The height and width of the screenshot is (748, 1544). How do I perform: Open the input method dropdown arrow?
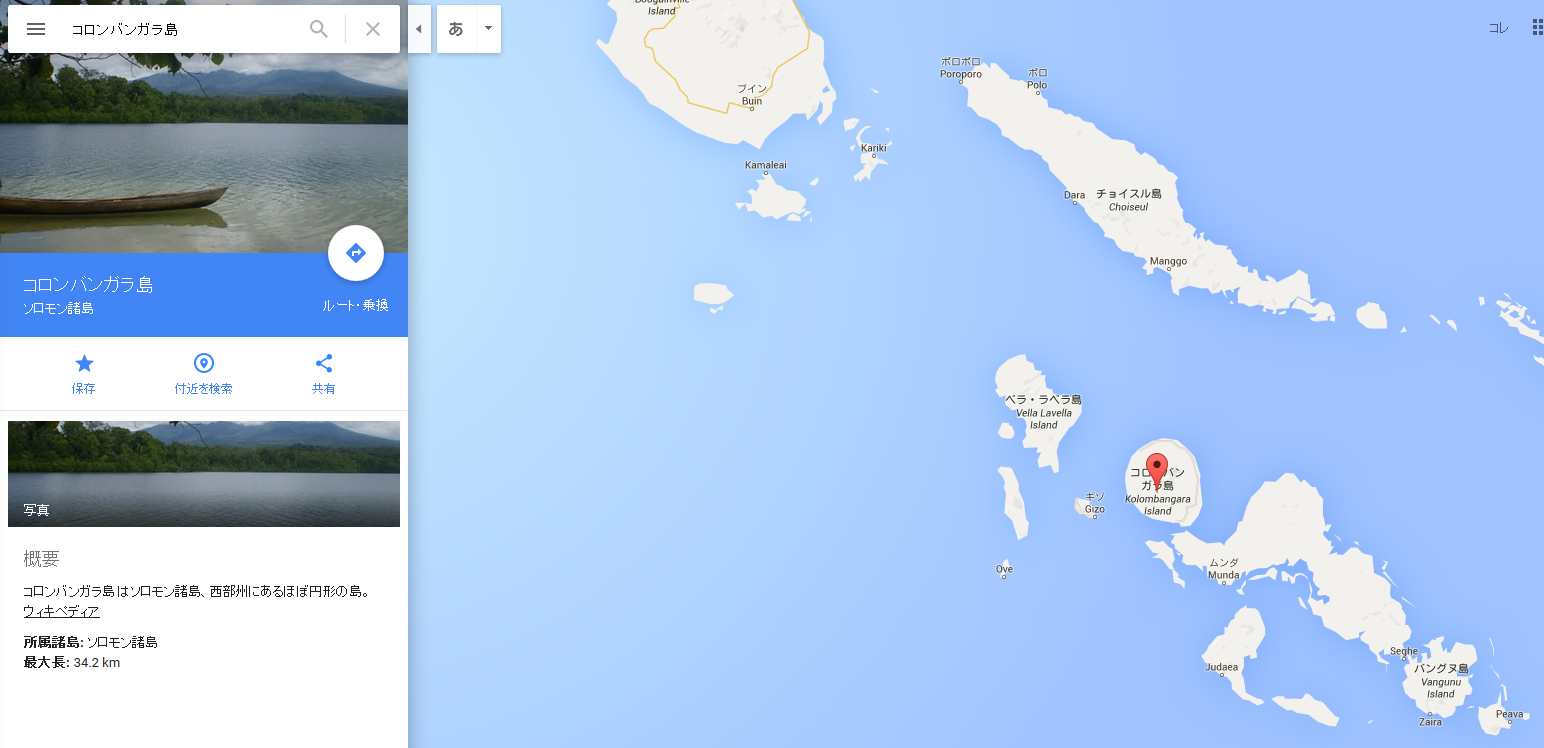click(488, 29)
